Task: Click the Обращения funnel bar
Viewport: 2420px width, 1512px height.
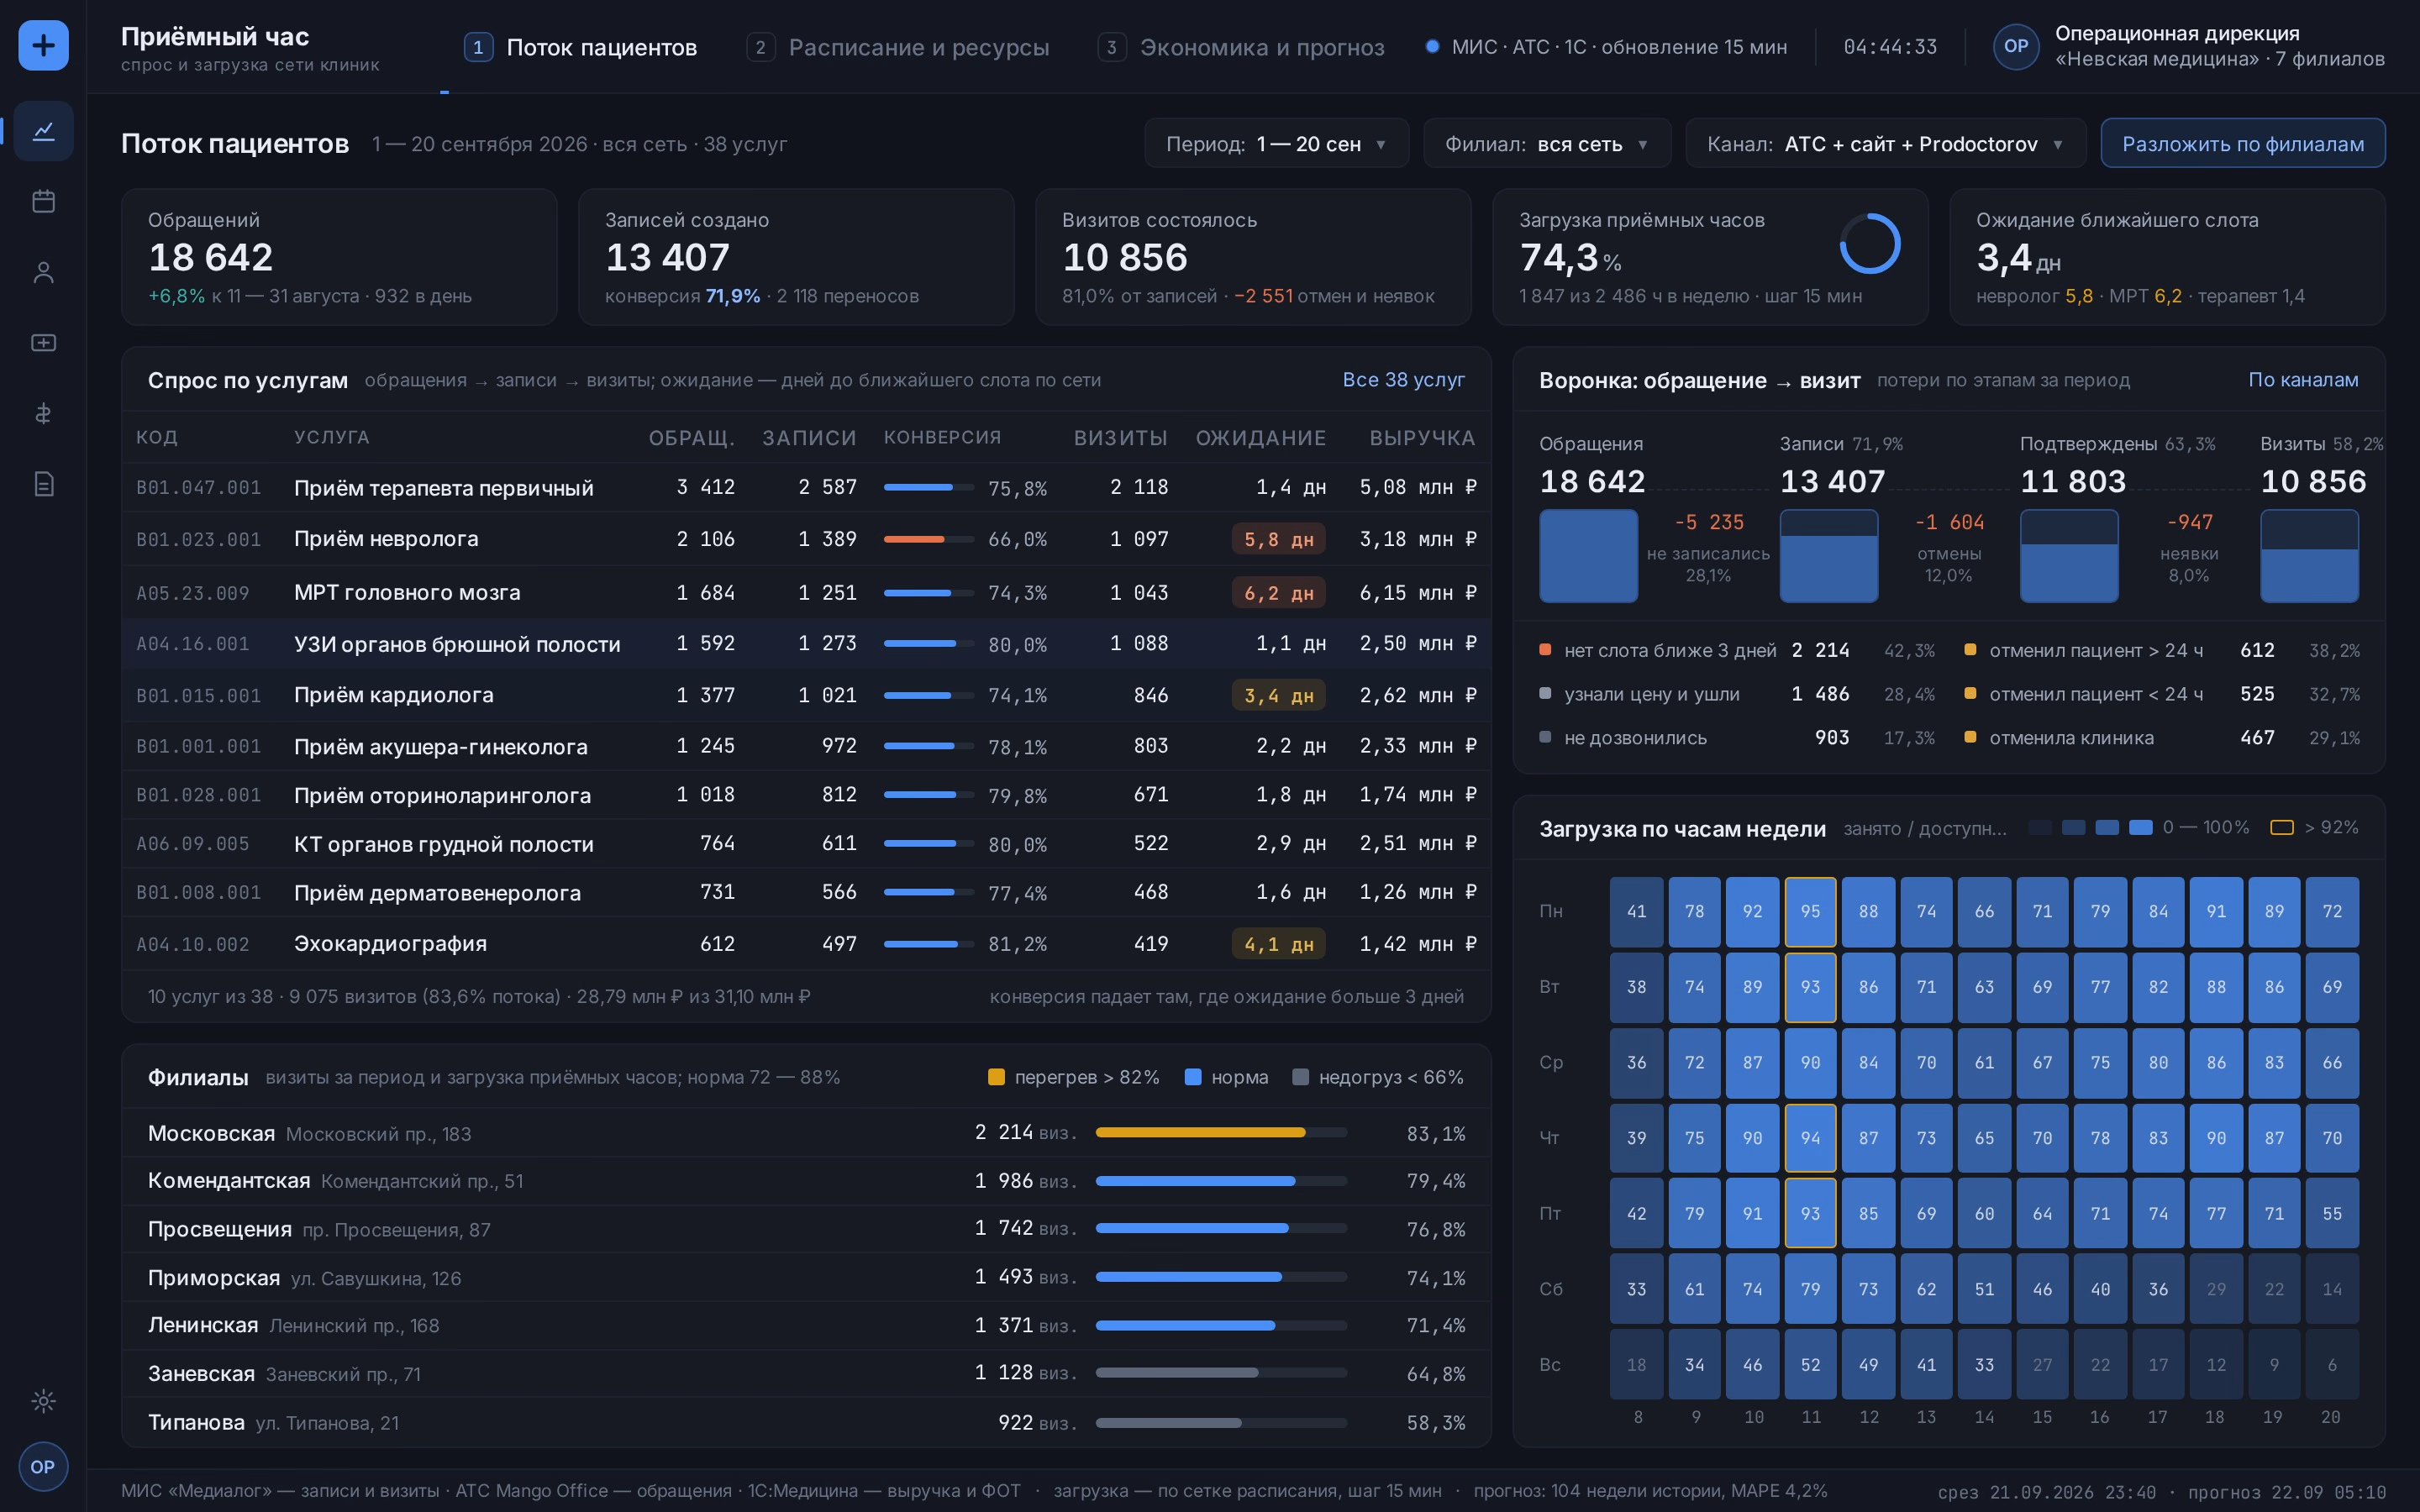Action: [x=1588, y=556]
